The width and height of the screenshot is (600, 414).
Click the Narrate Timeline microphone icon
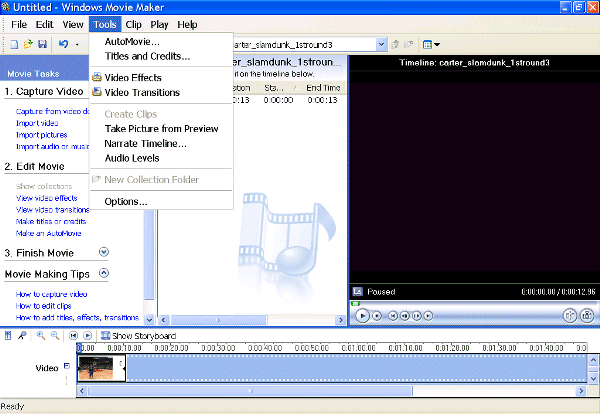tap(22, 336)
